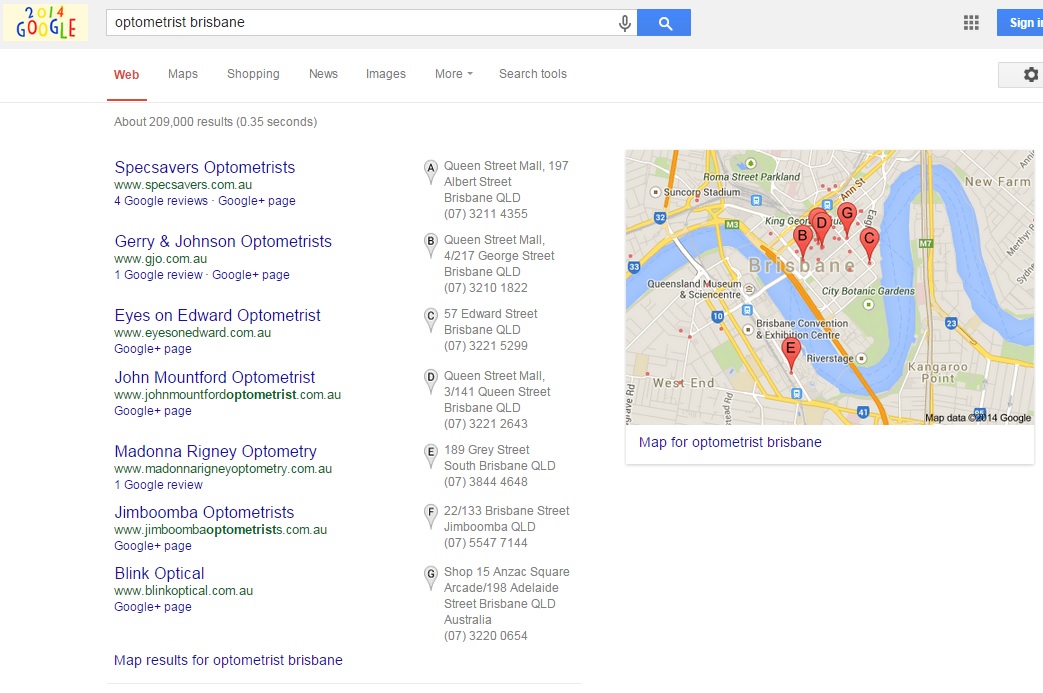Click list marker F next to Jimboomba address
1043x693 pixels.
tap(431, 517)
